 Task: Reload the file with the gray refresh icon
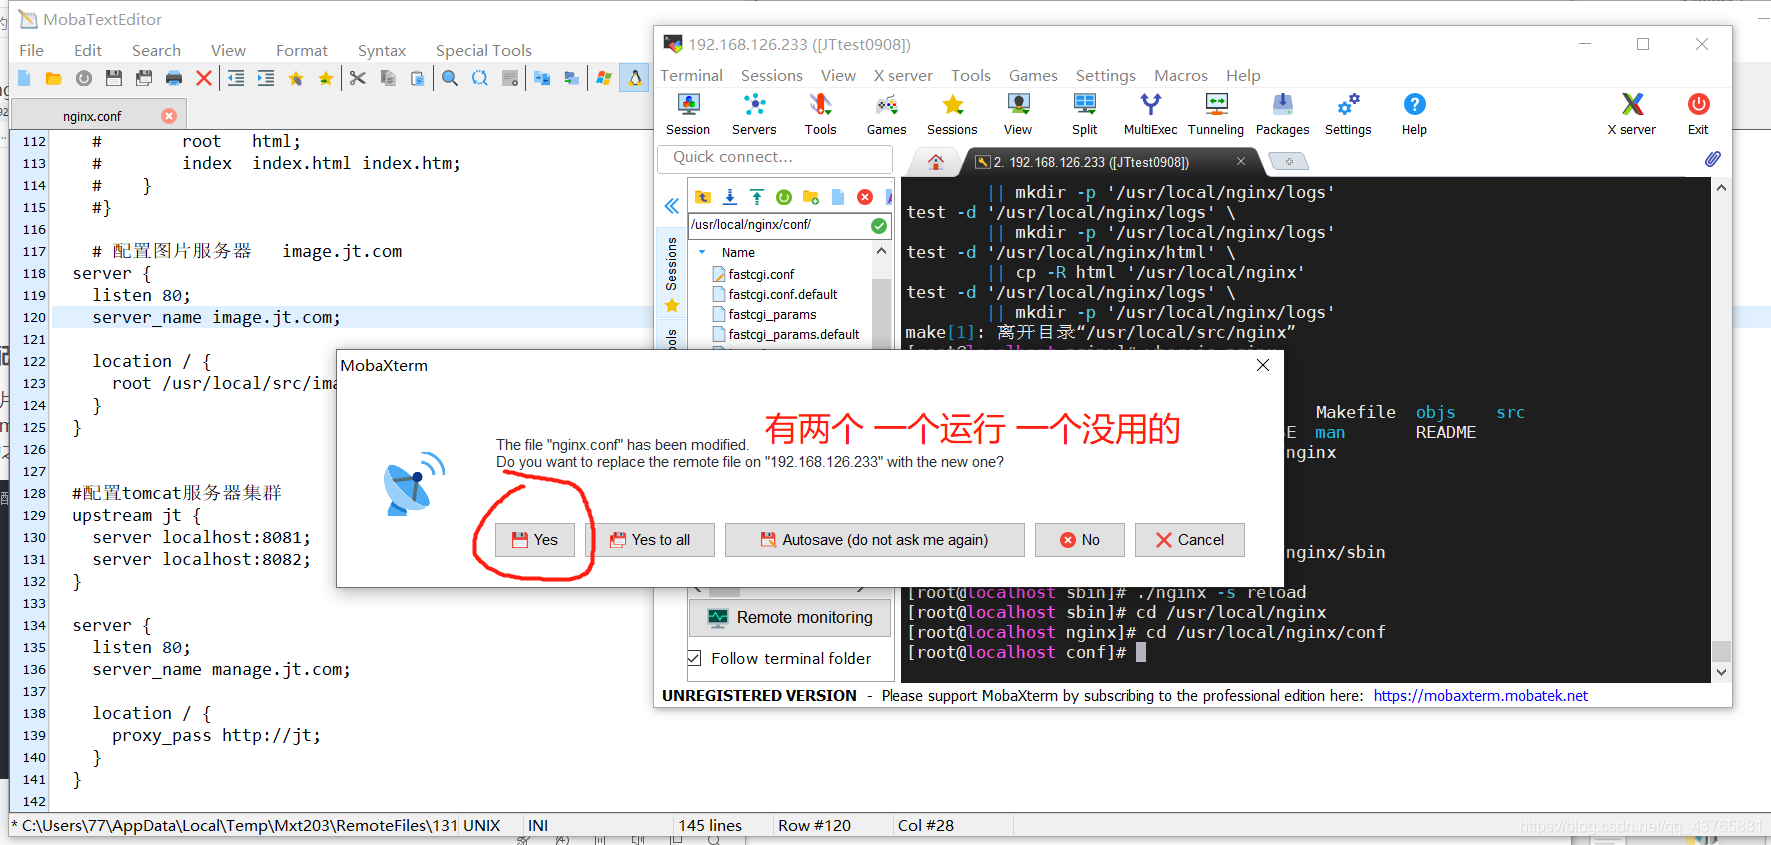click(84, 78)
